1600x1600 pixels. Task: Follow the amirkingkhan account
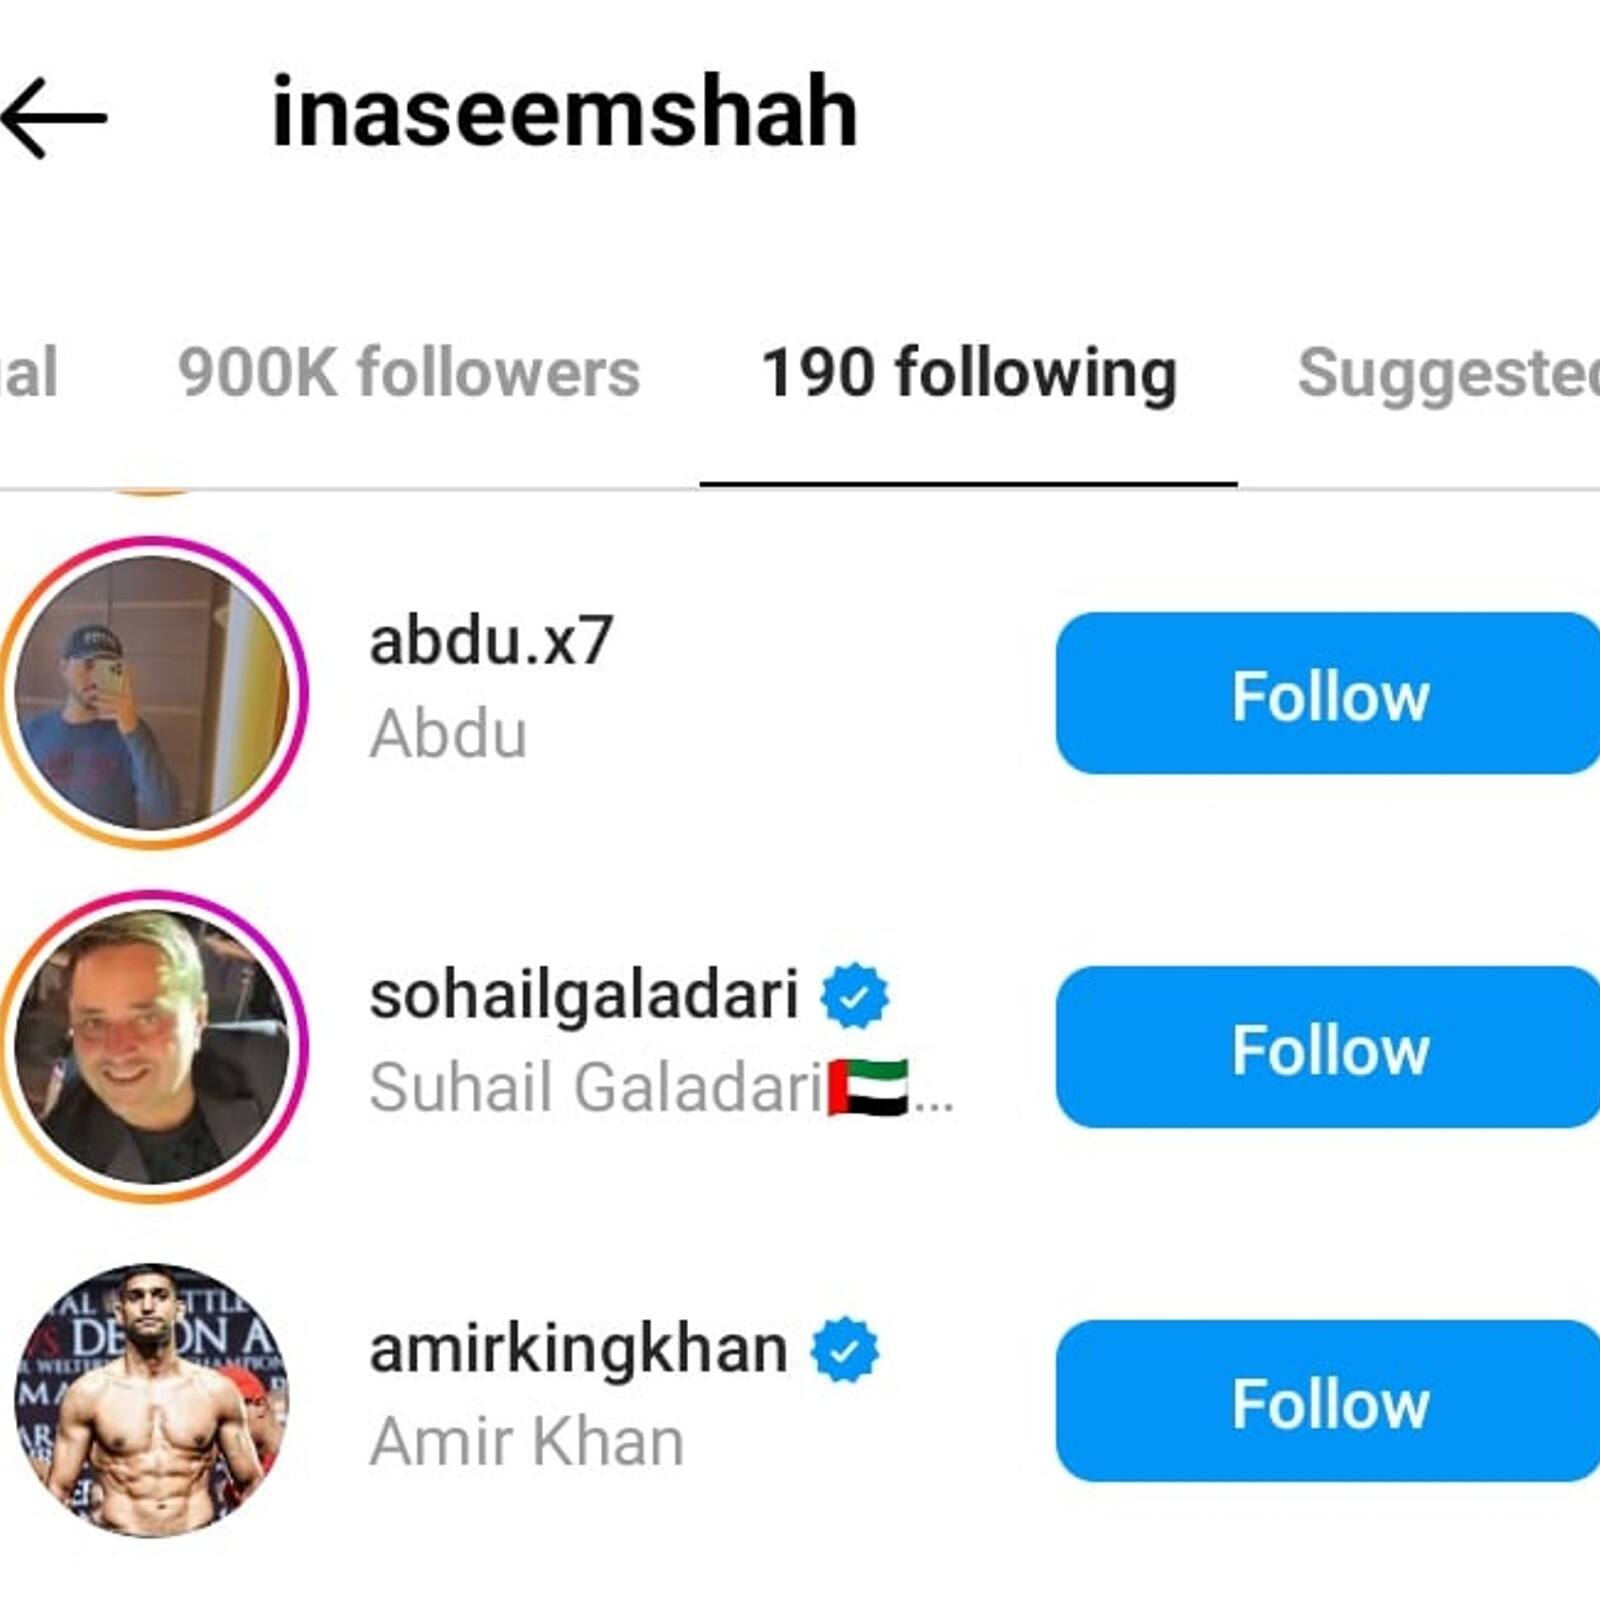coord(1328,1401)
